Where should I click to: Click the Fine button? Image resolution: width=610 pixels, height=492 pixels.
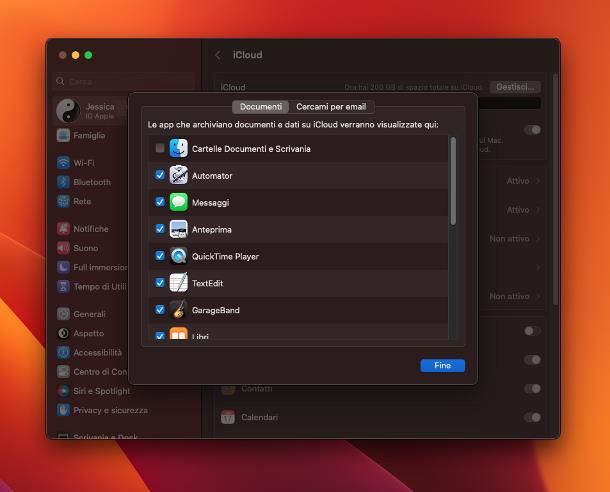click(x=442, y=366)
